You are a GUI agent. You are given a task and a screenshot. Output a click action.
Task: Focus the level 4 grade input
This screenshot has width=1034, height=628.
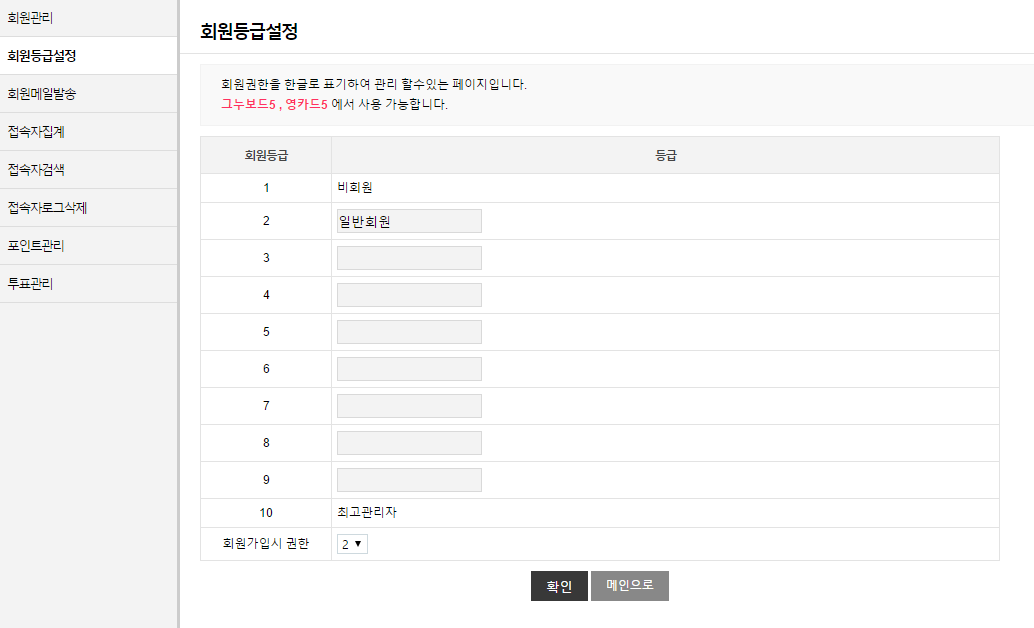(x=409, y=295)
